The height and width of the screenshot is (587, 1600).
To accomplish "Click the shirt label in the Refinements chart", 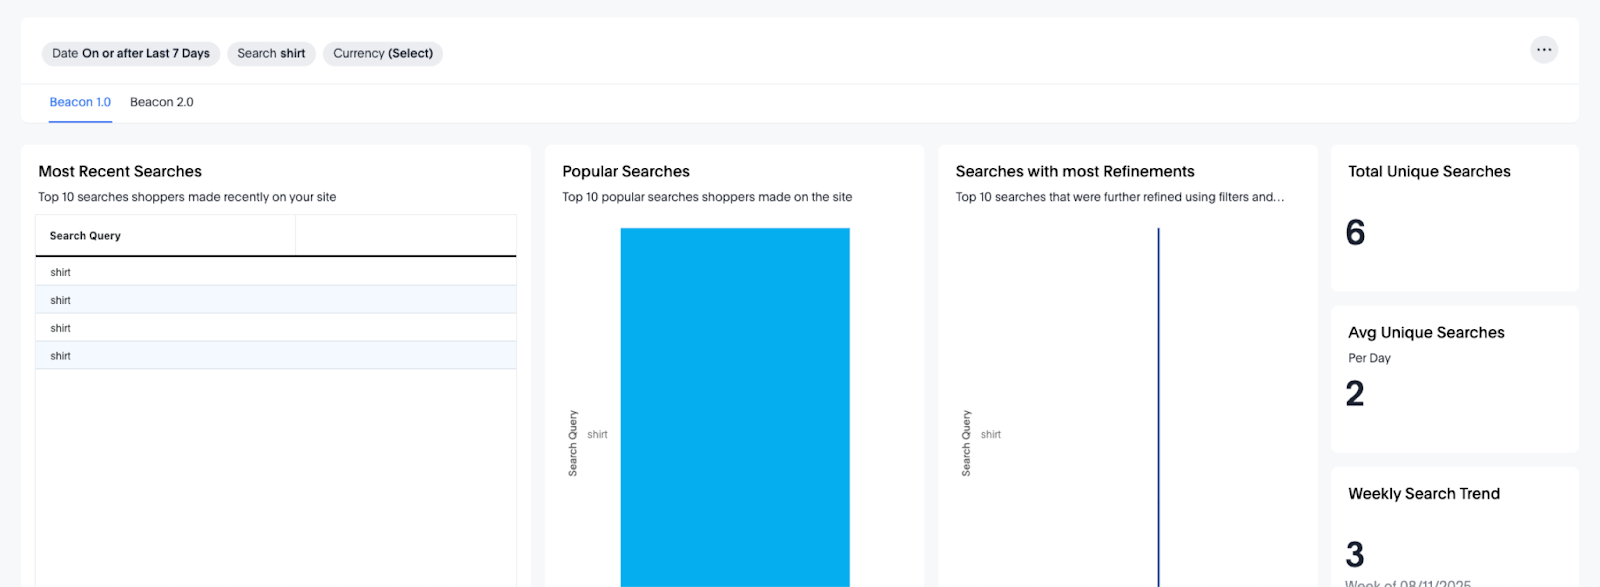I will 990,435.
